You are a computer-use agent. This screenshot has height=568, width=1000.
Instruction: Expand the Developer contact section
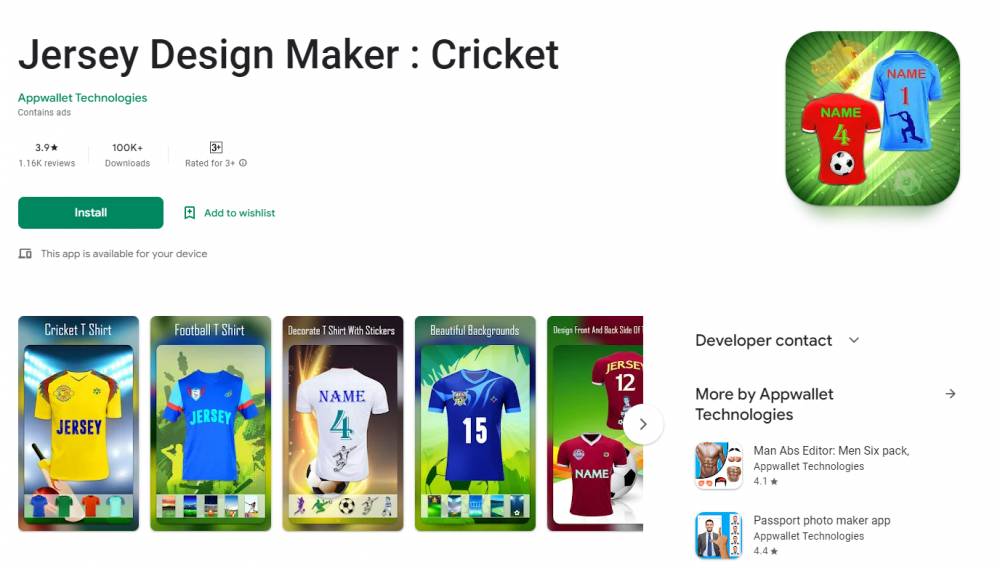click(853, 340)
